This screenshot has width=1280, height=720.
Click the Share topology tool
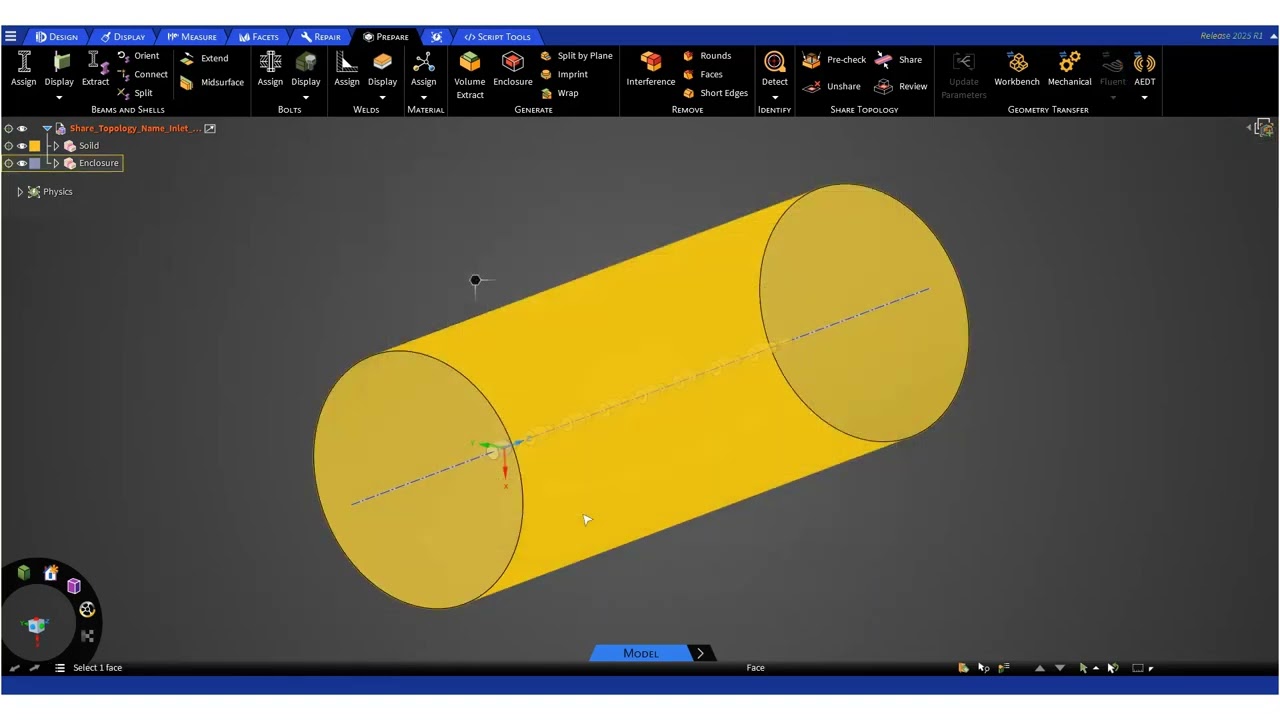point(898,60)
